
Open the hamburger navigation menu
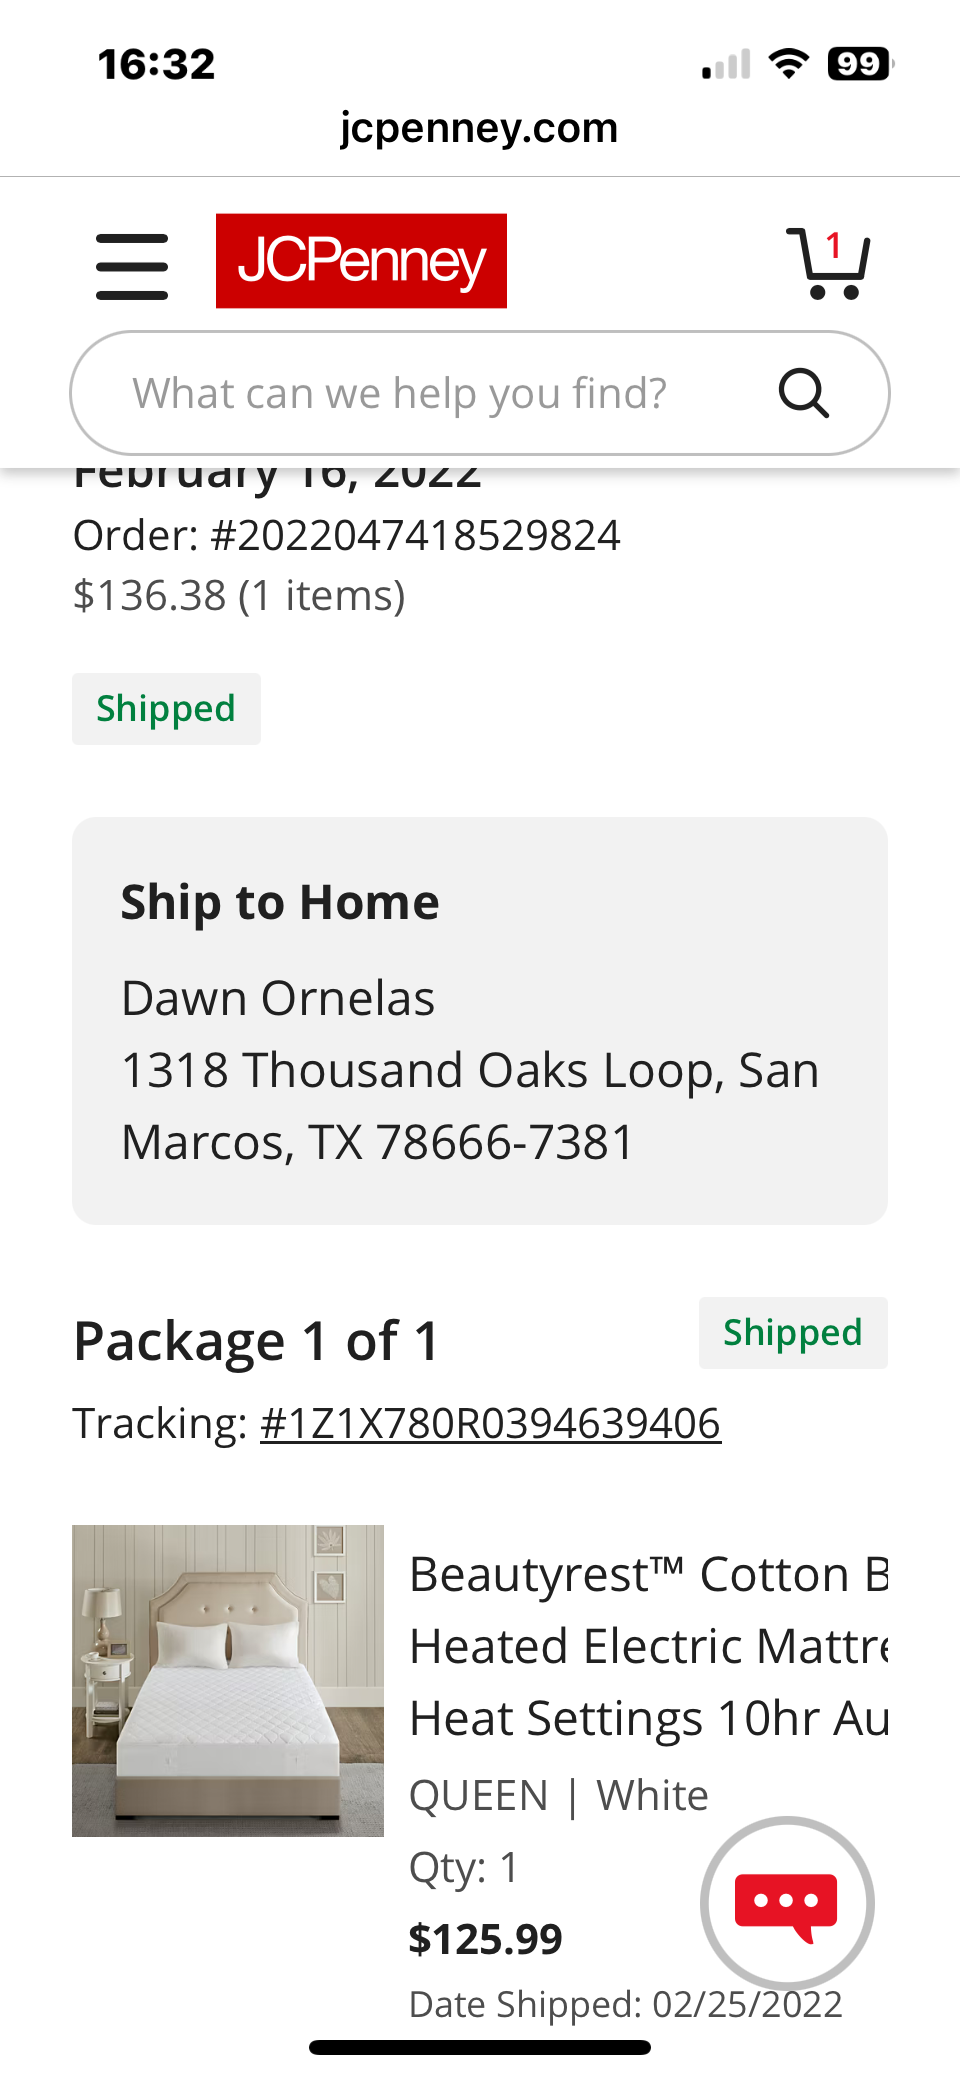coord(132,267)
